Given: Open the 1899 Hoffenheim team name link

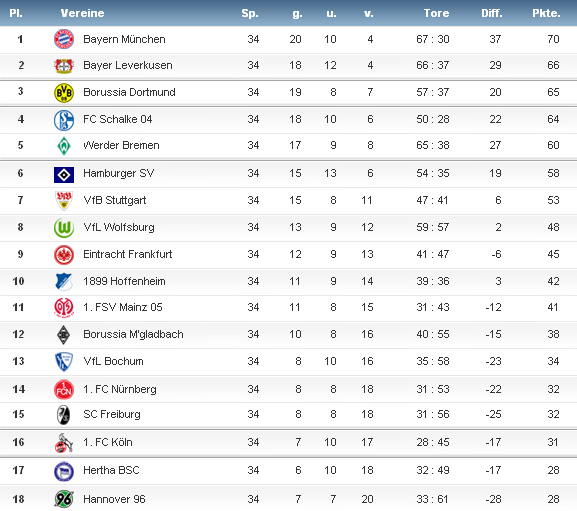Looking at the screenshot, I should pyautogui.click(x=124, y=281).
